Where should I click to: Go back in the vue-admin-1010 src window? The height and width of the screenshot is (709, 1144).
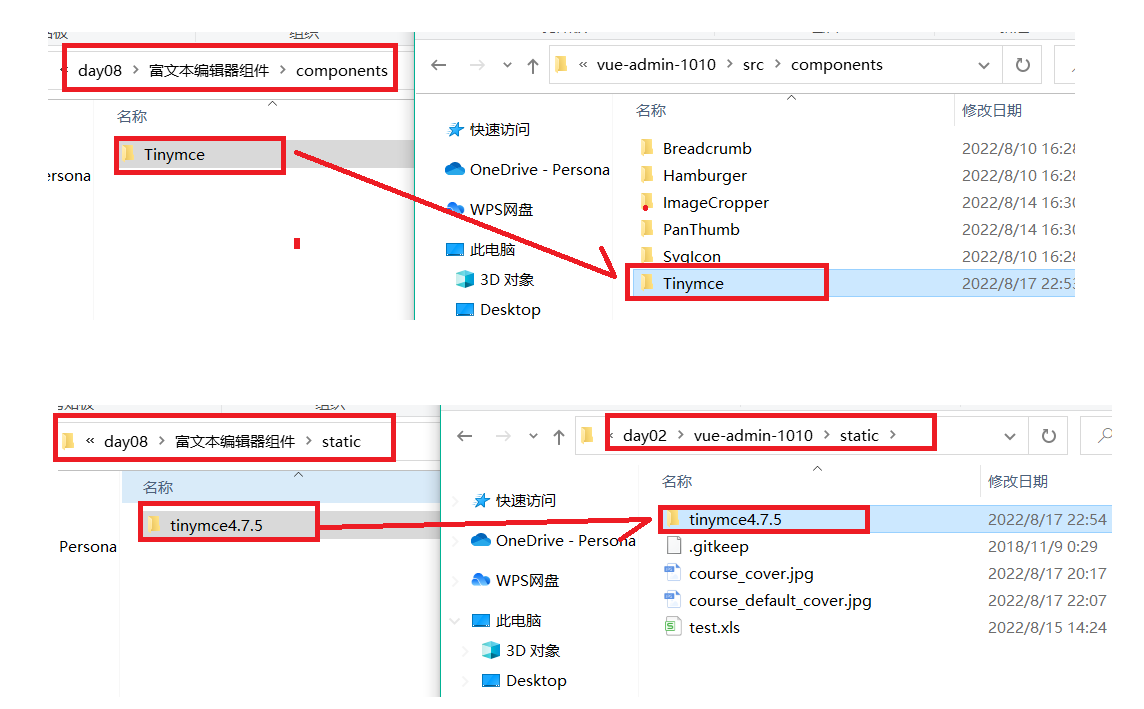click(438, 65)
